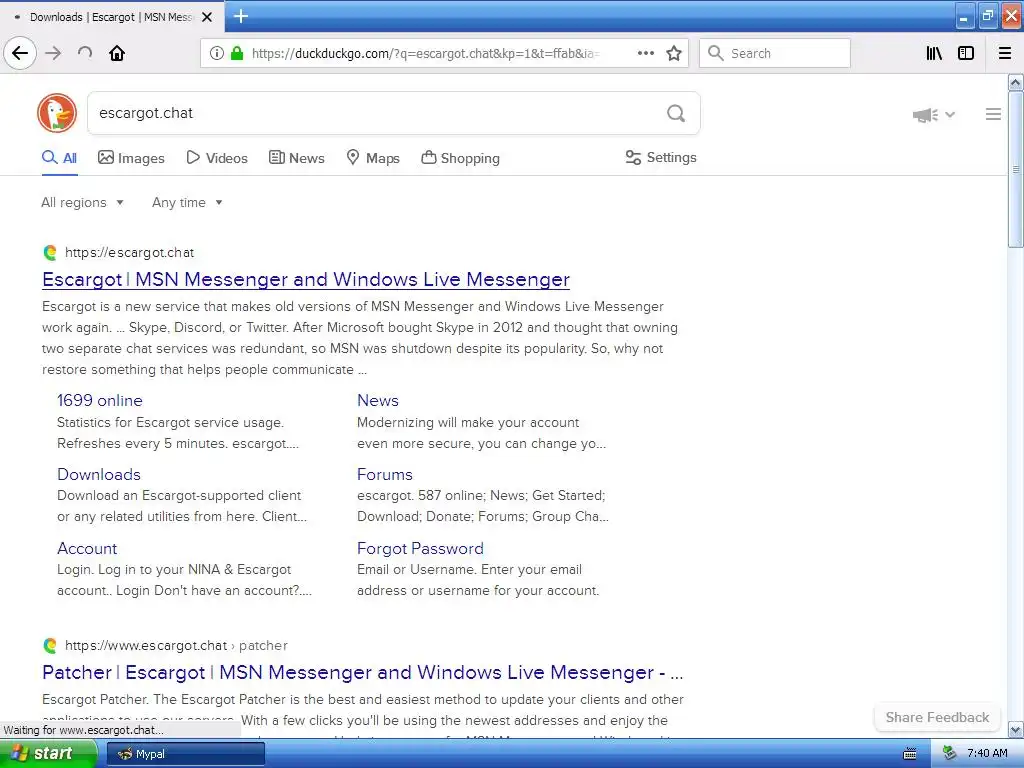
Task: Open the News sitelink under Escargot result
Action: tap(377, 400)
